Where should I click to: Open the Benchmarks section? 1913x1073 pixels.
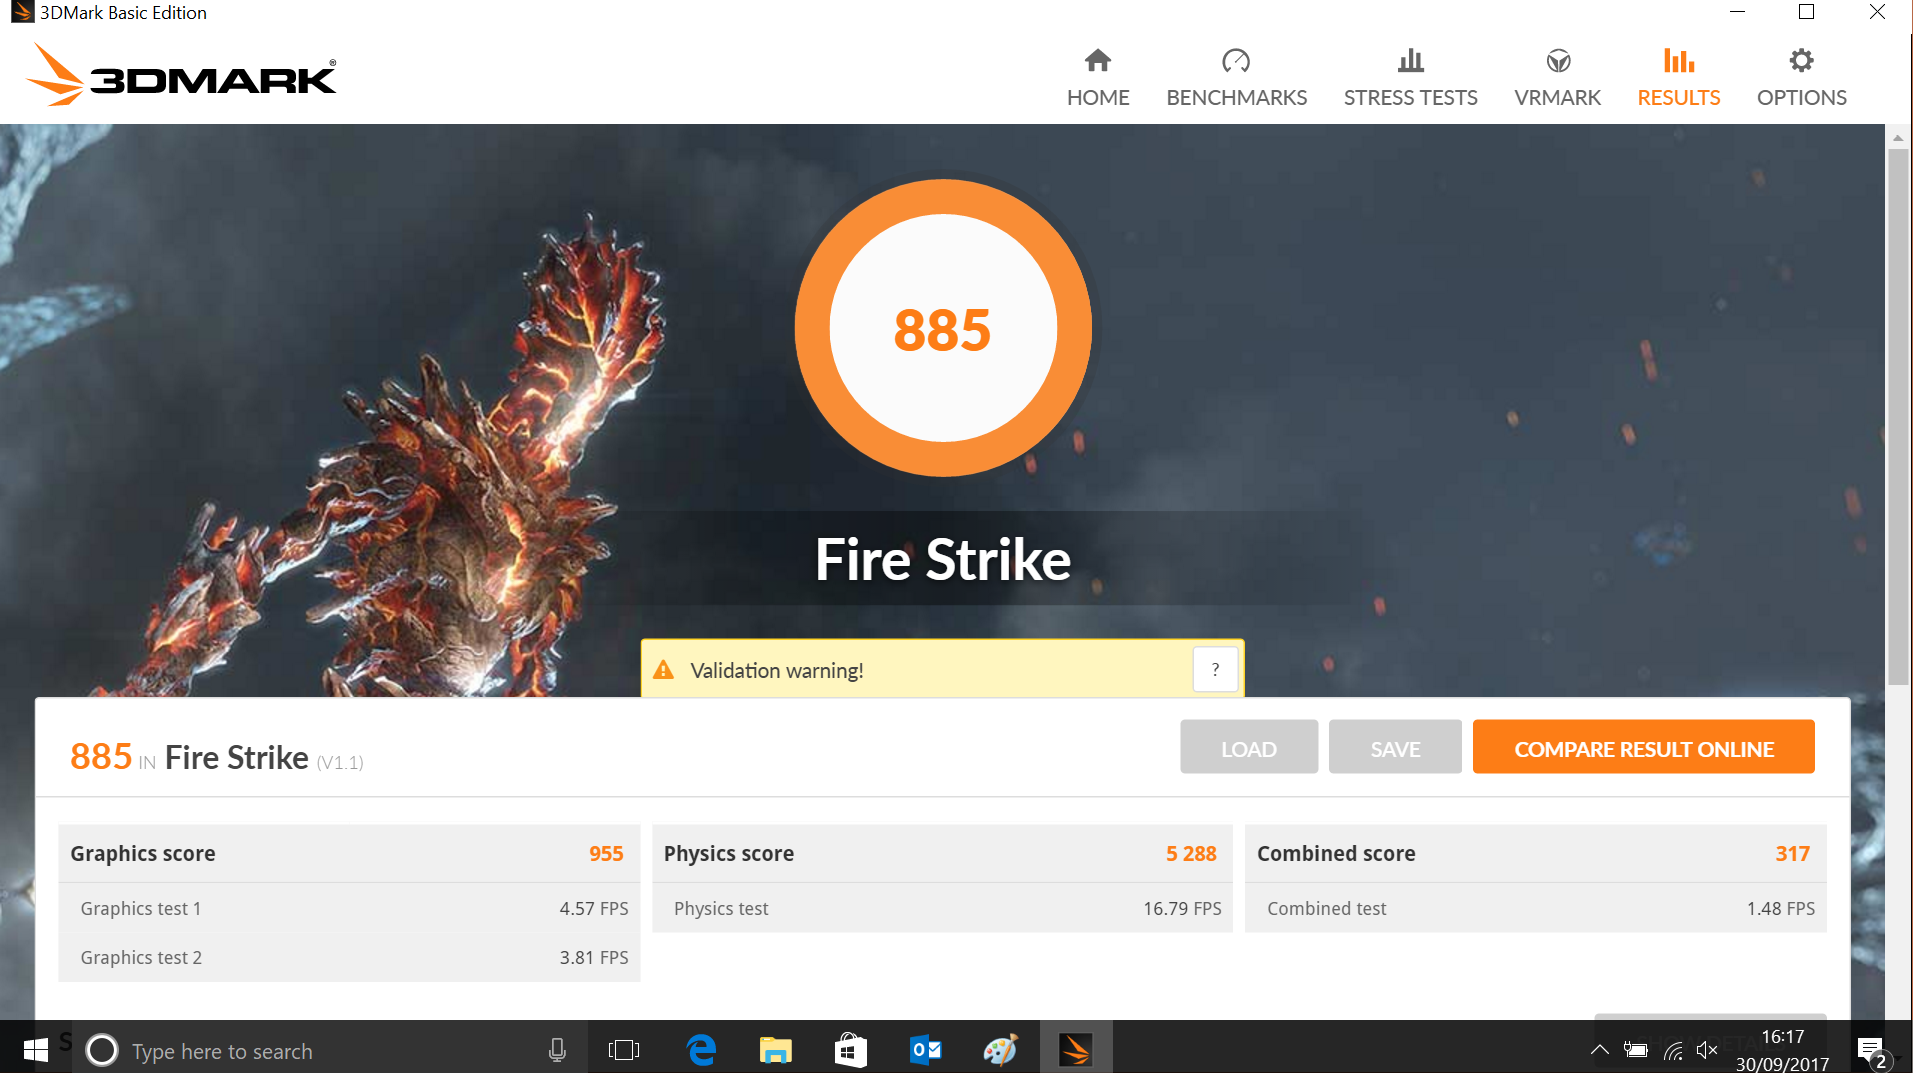tap(1236, 78)
